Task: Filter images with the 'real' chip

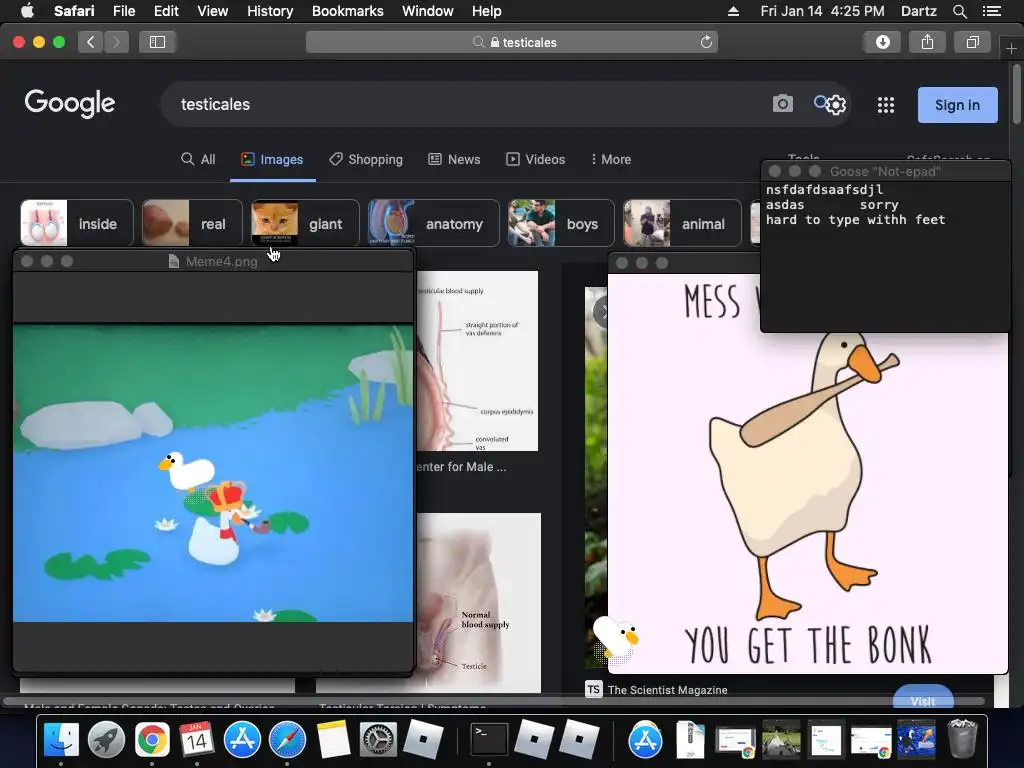Action: point(192,223)
